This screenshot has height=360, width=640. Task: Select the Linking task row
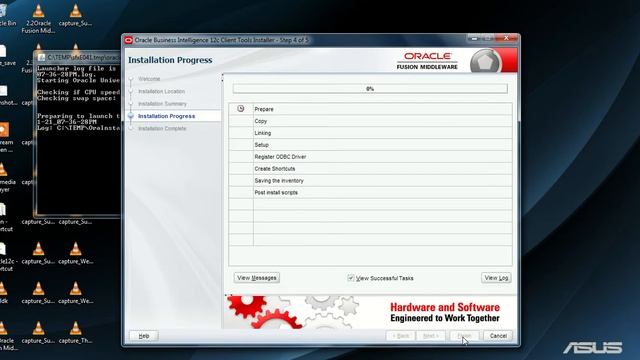point(370,133)
